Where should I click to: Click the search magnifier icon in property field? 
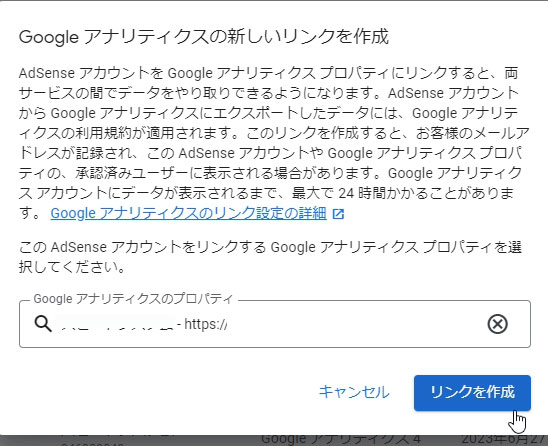coord(43,324)
